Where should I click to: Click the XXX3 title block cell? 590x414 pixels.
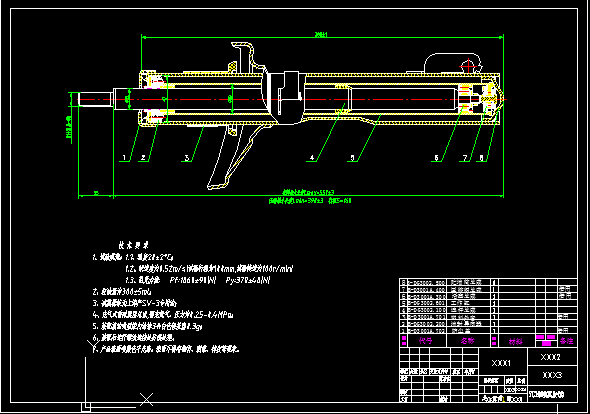click(x=552, y=375)
